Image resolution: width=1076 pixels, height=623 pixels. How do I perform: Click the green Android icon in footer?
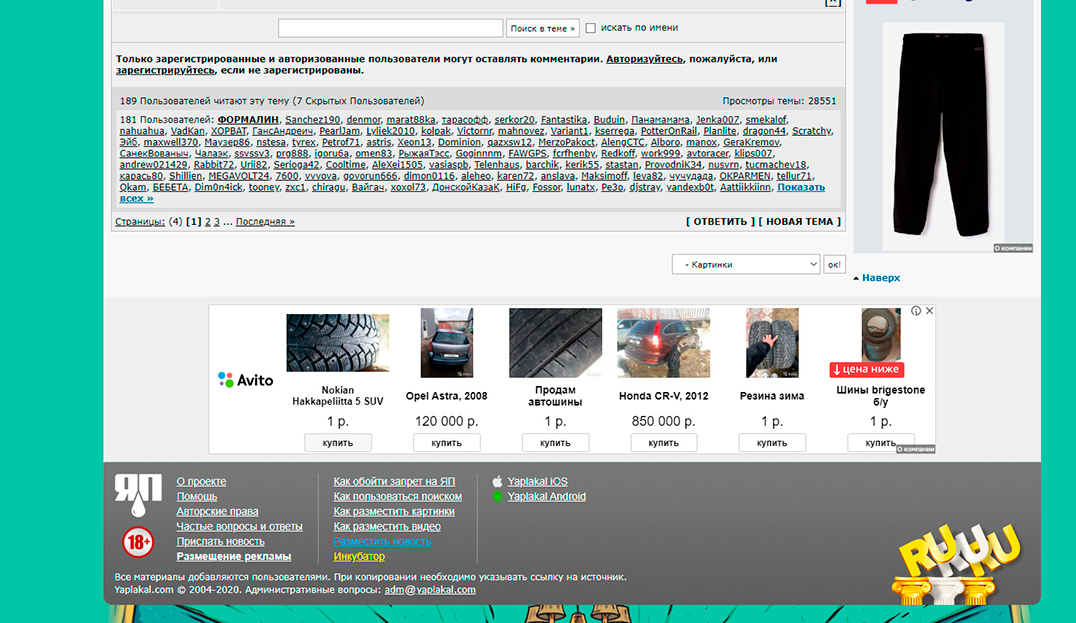point(497,496)
